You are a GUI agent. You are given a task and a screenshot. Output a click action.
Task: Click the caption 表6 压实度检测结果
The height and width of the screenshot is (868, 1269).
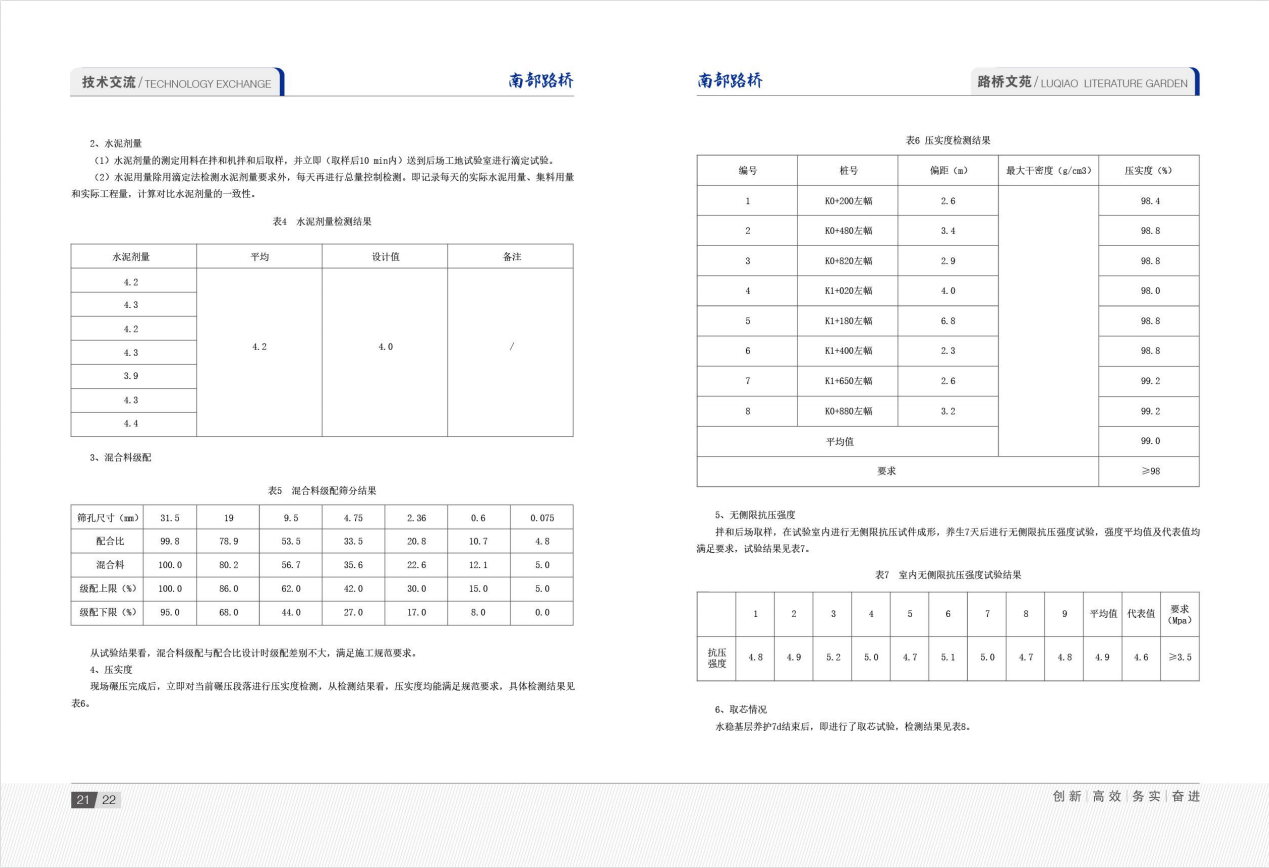948,141
